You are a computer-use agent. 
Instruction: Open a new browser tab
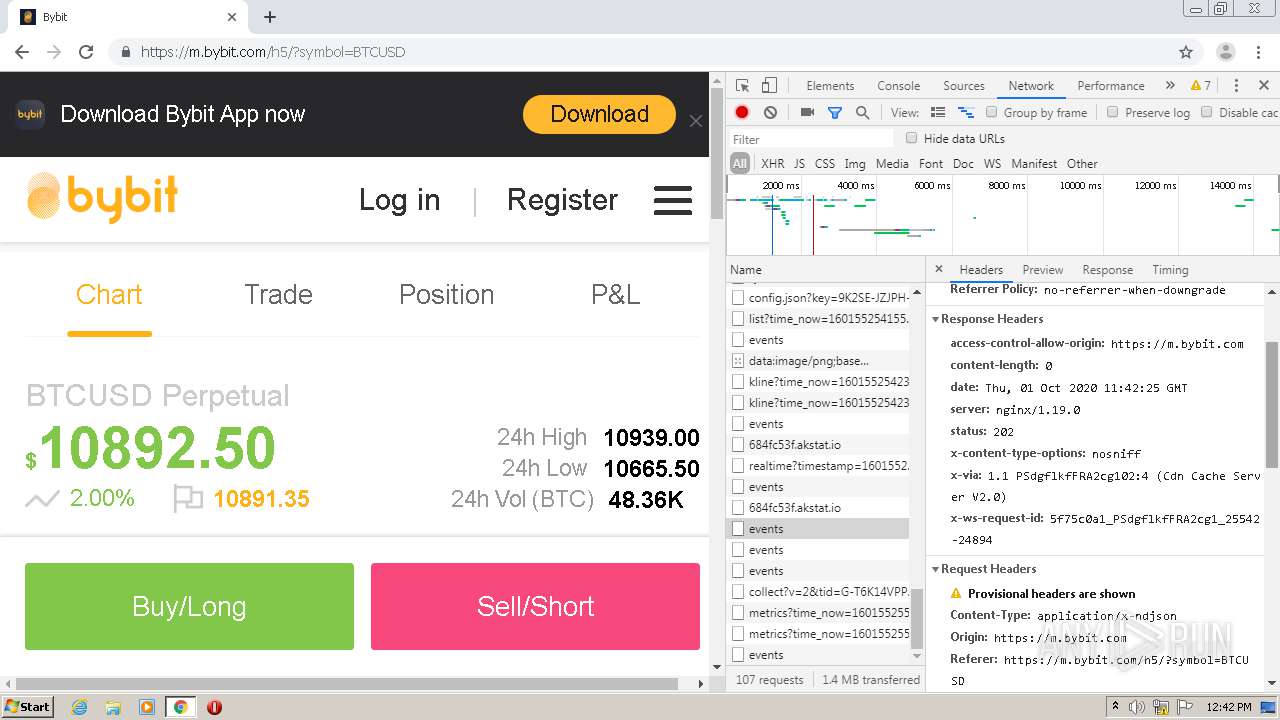(x=270, y=17)
